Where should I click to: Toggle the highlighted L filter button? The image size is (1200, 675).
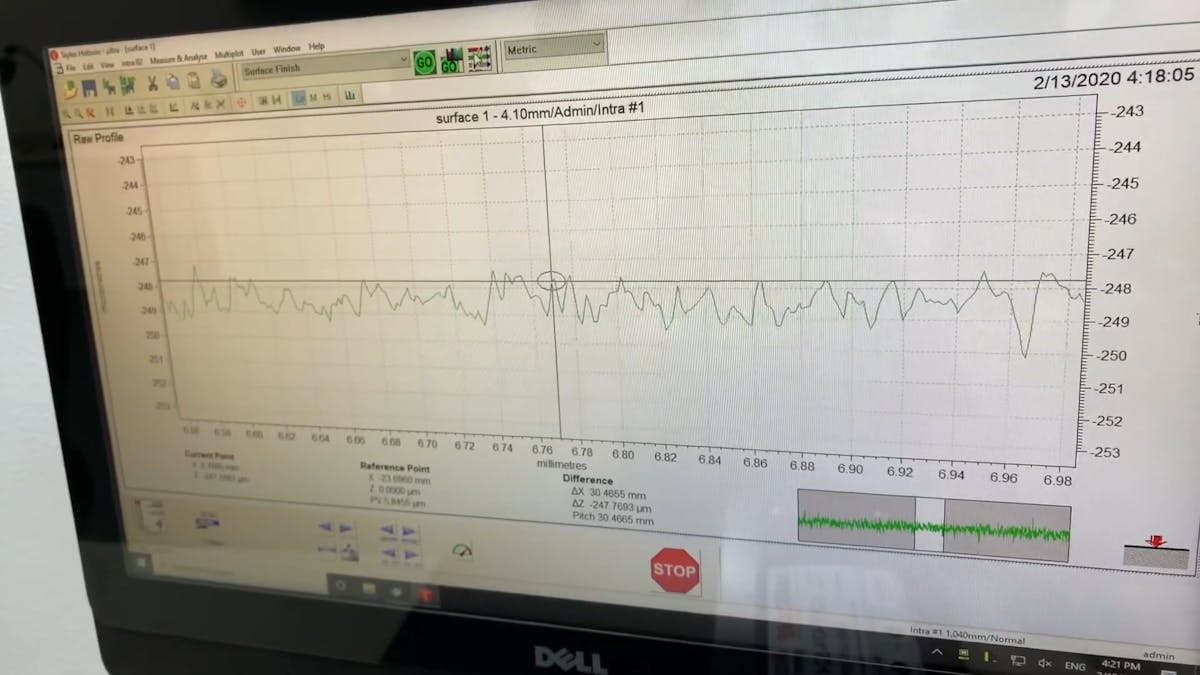pos(298,98)
